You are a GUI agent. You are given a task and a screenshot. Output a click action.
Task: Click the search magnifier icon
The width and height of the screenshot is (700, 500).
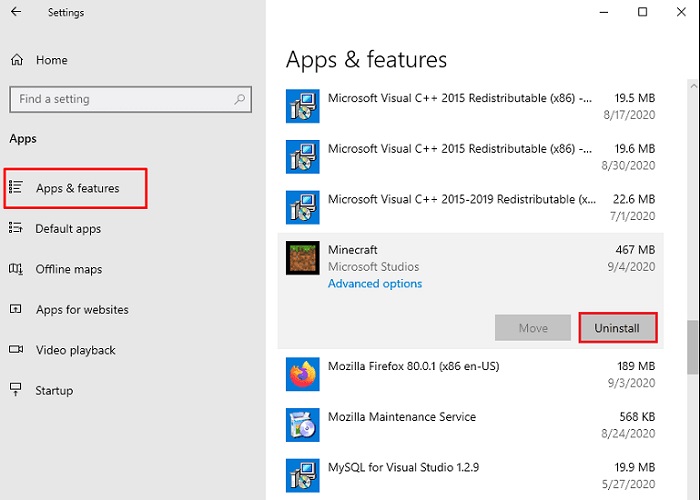tap(240, 99)
